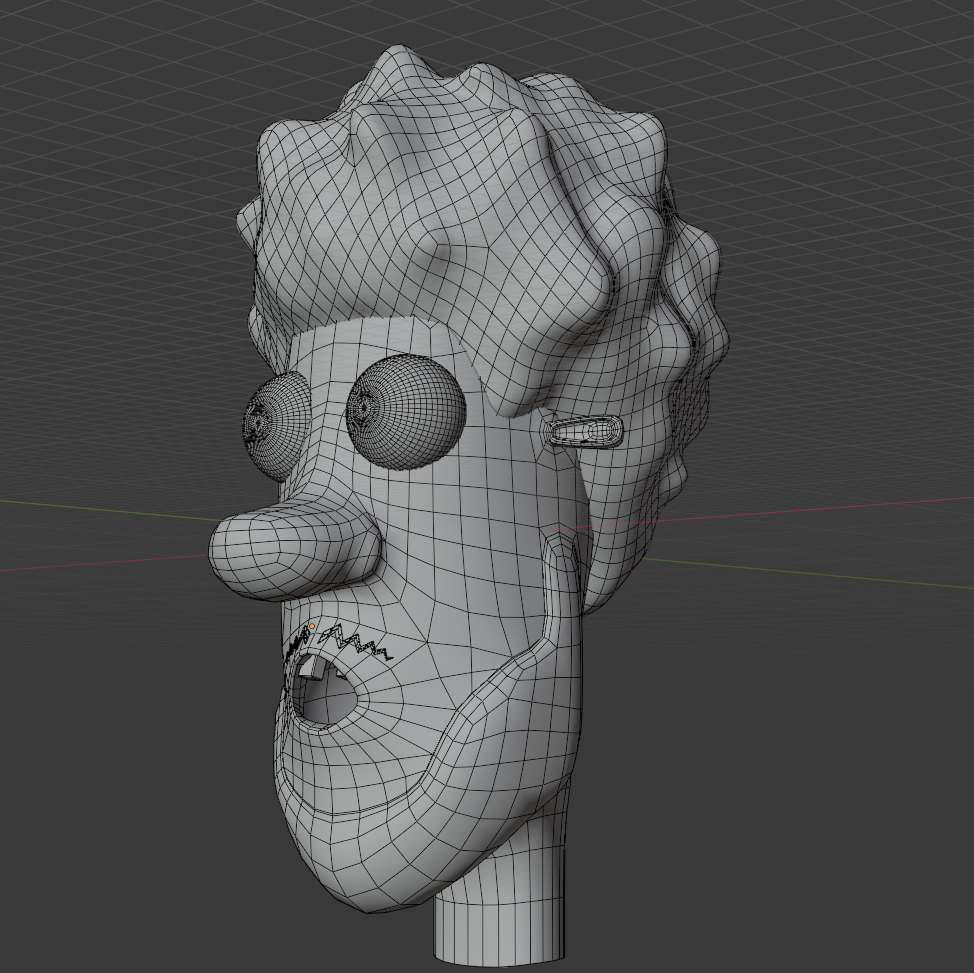Click the green Y axis line on the left

(100, 508)
